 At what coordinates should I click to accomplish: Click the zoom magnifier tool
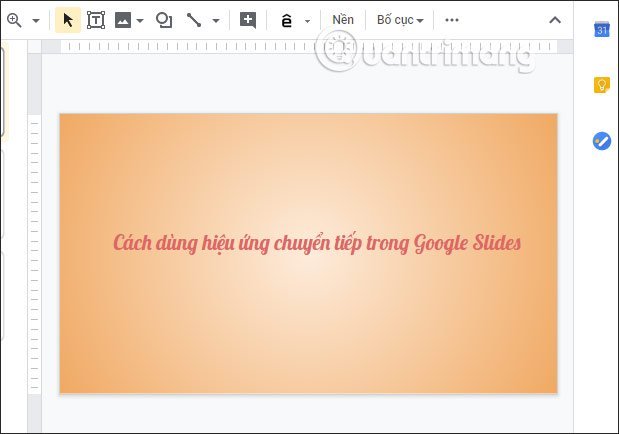pos(14,20)
